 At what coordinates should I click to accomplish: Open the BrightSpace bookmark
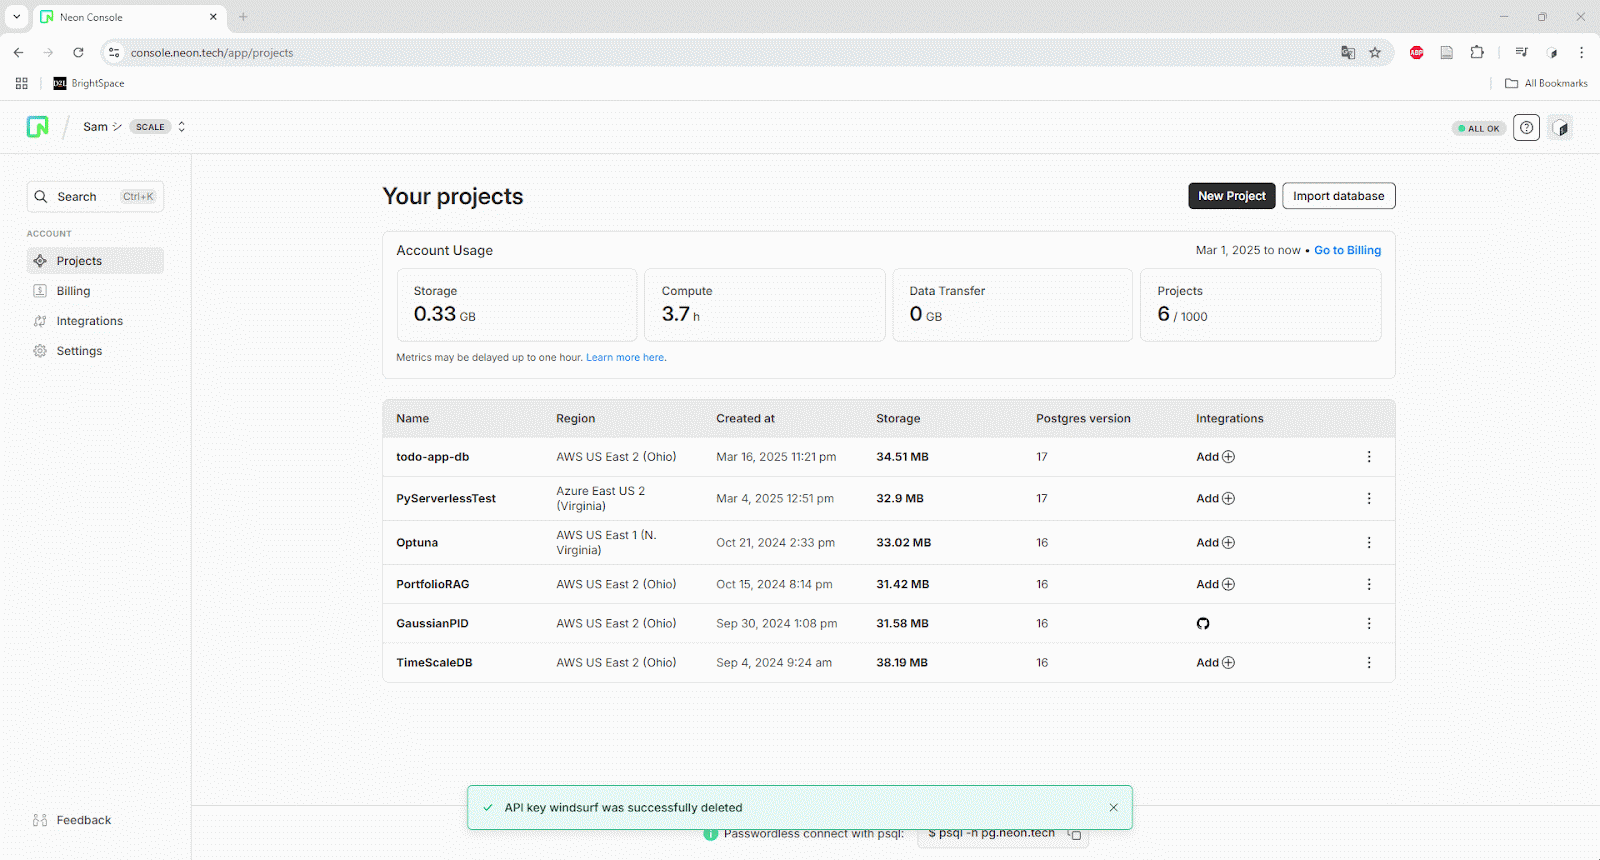pos(89,84)
